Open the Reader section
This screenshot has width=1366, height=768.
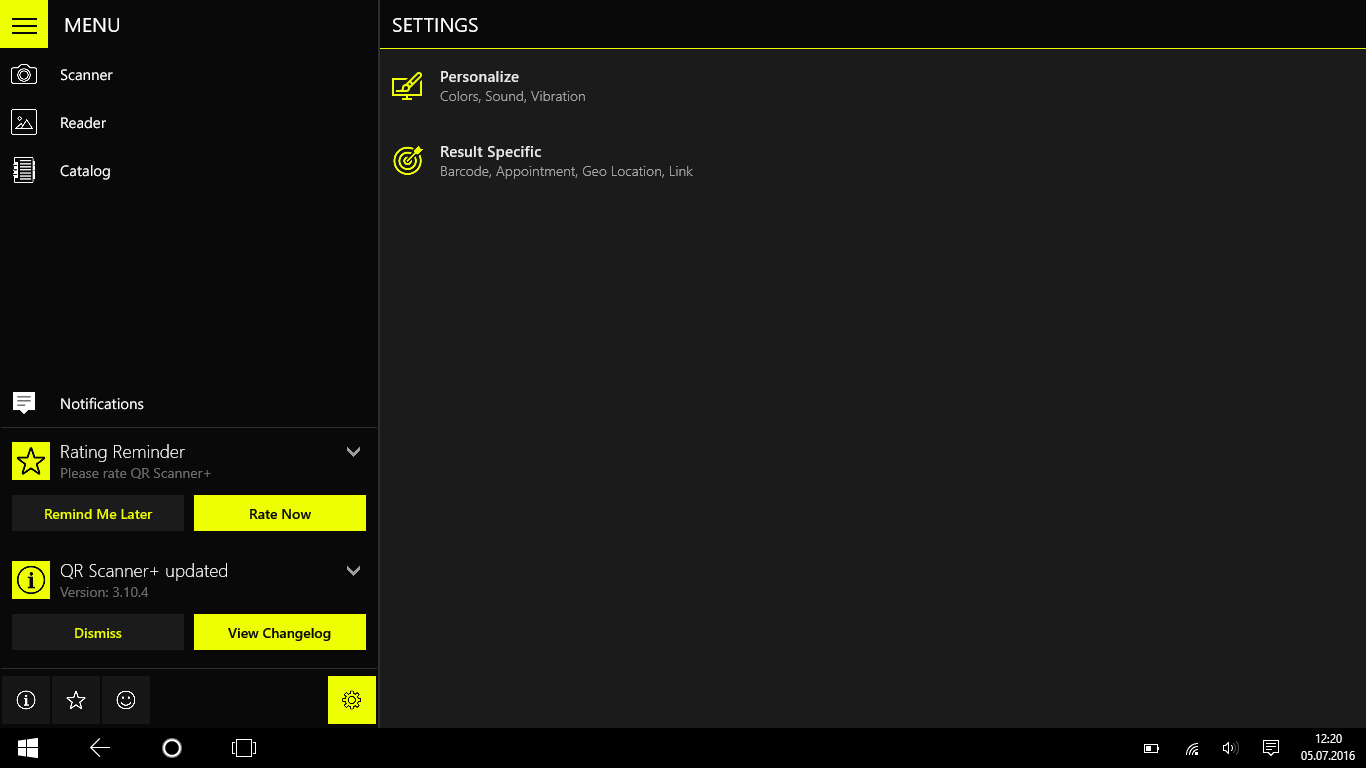(x=82, y=122)
